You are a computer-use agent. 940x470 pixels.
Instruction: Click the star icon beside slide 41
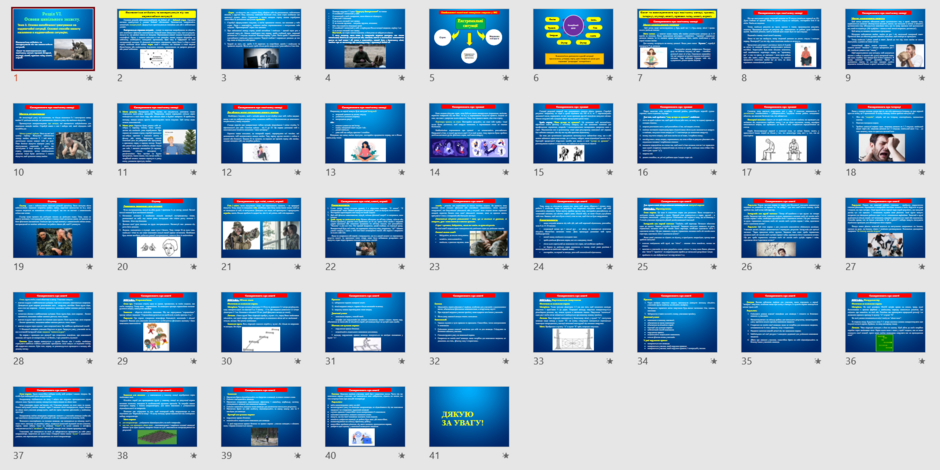[505, 456]
